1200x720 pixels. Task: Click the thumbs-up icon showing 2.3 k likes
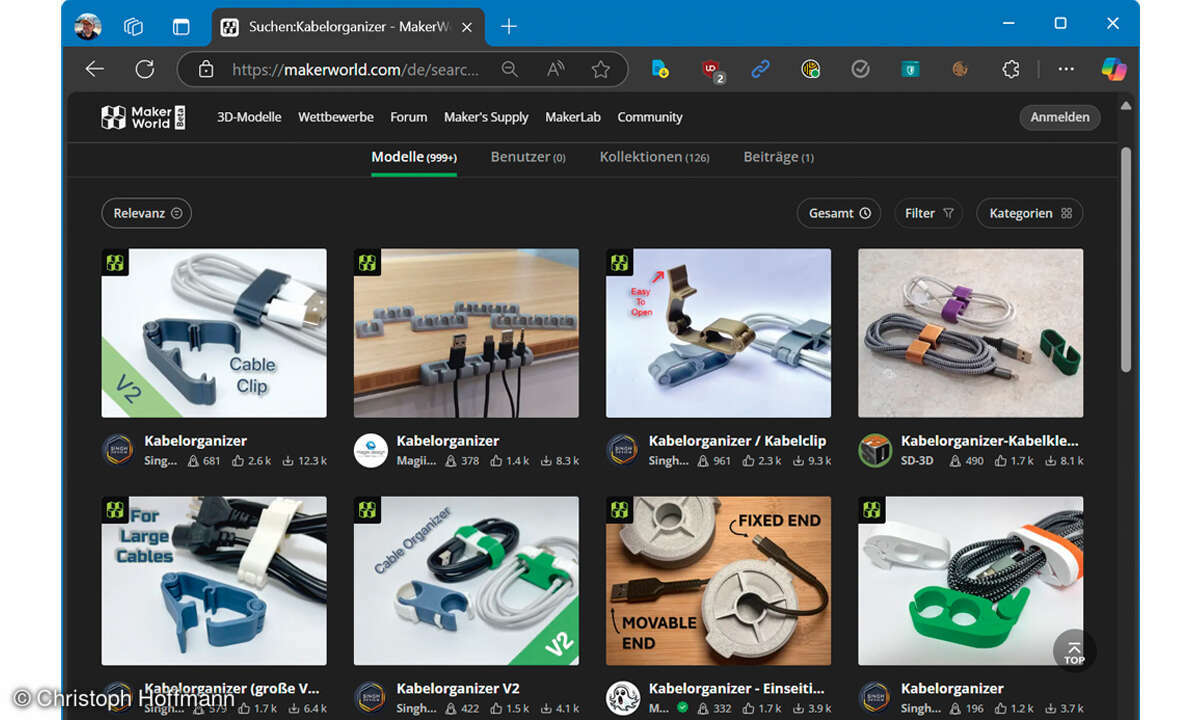tap(748, 461)
